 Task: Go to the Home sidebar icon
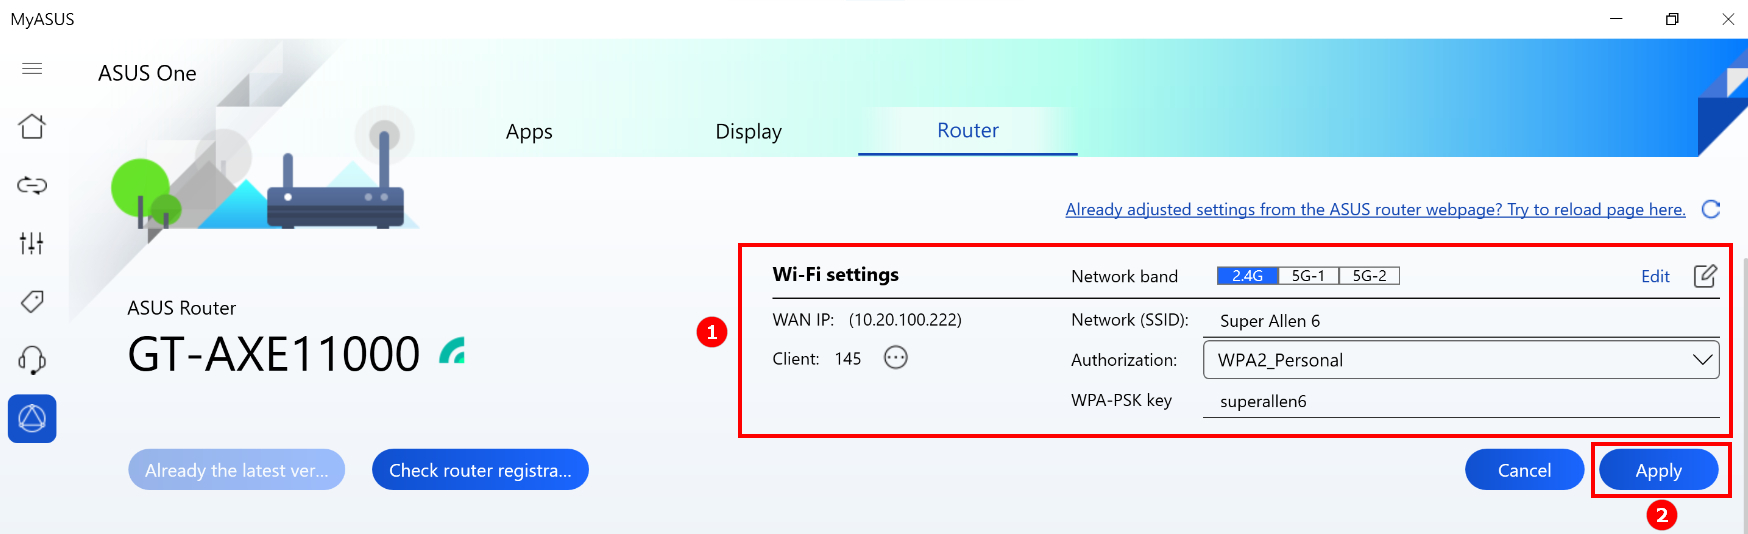coord(32,127)
